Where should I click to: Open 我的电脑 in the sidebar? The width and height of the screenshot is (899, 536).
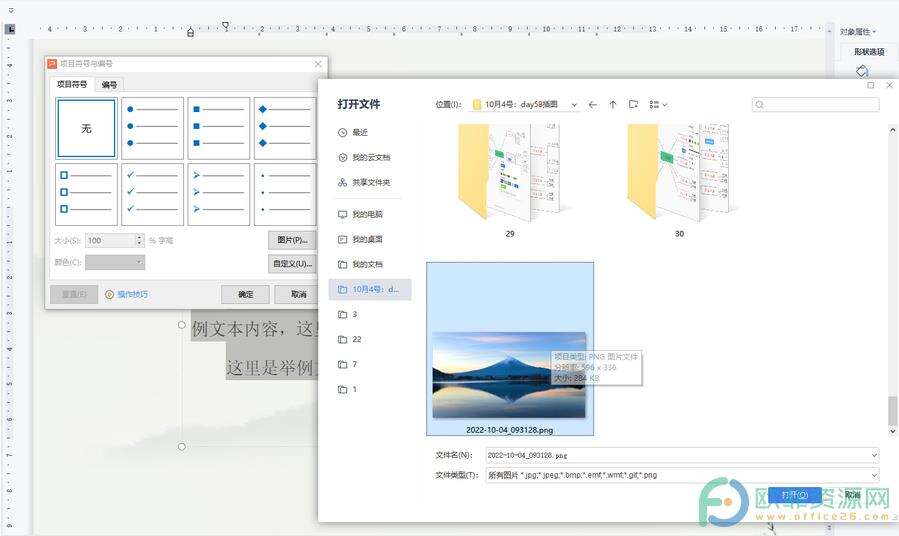[370, 214]
